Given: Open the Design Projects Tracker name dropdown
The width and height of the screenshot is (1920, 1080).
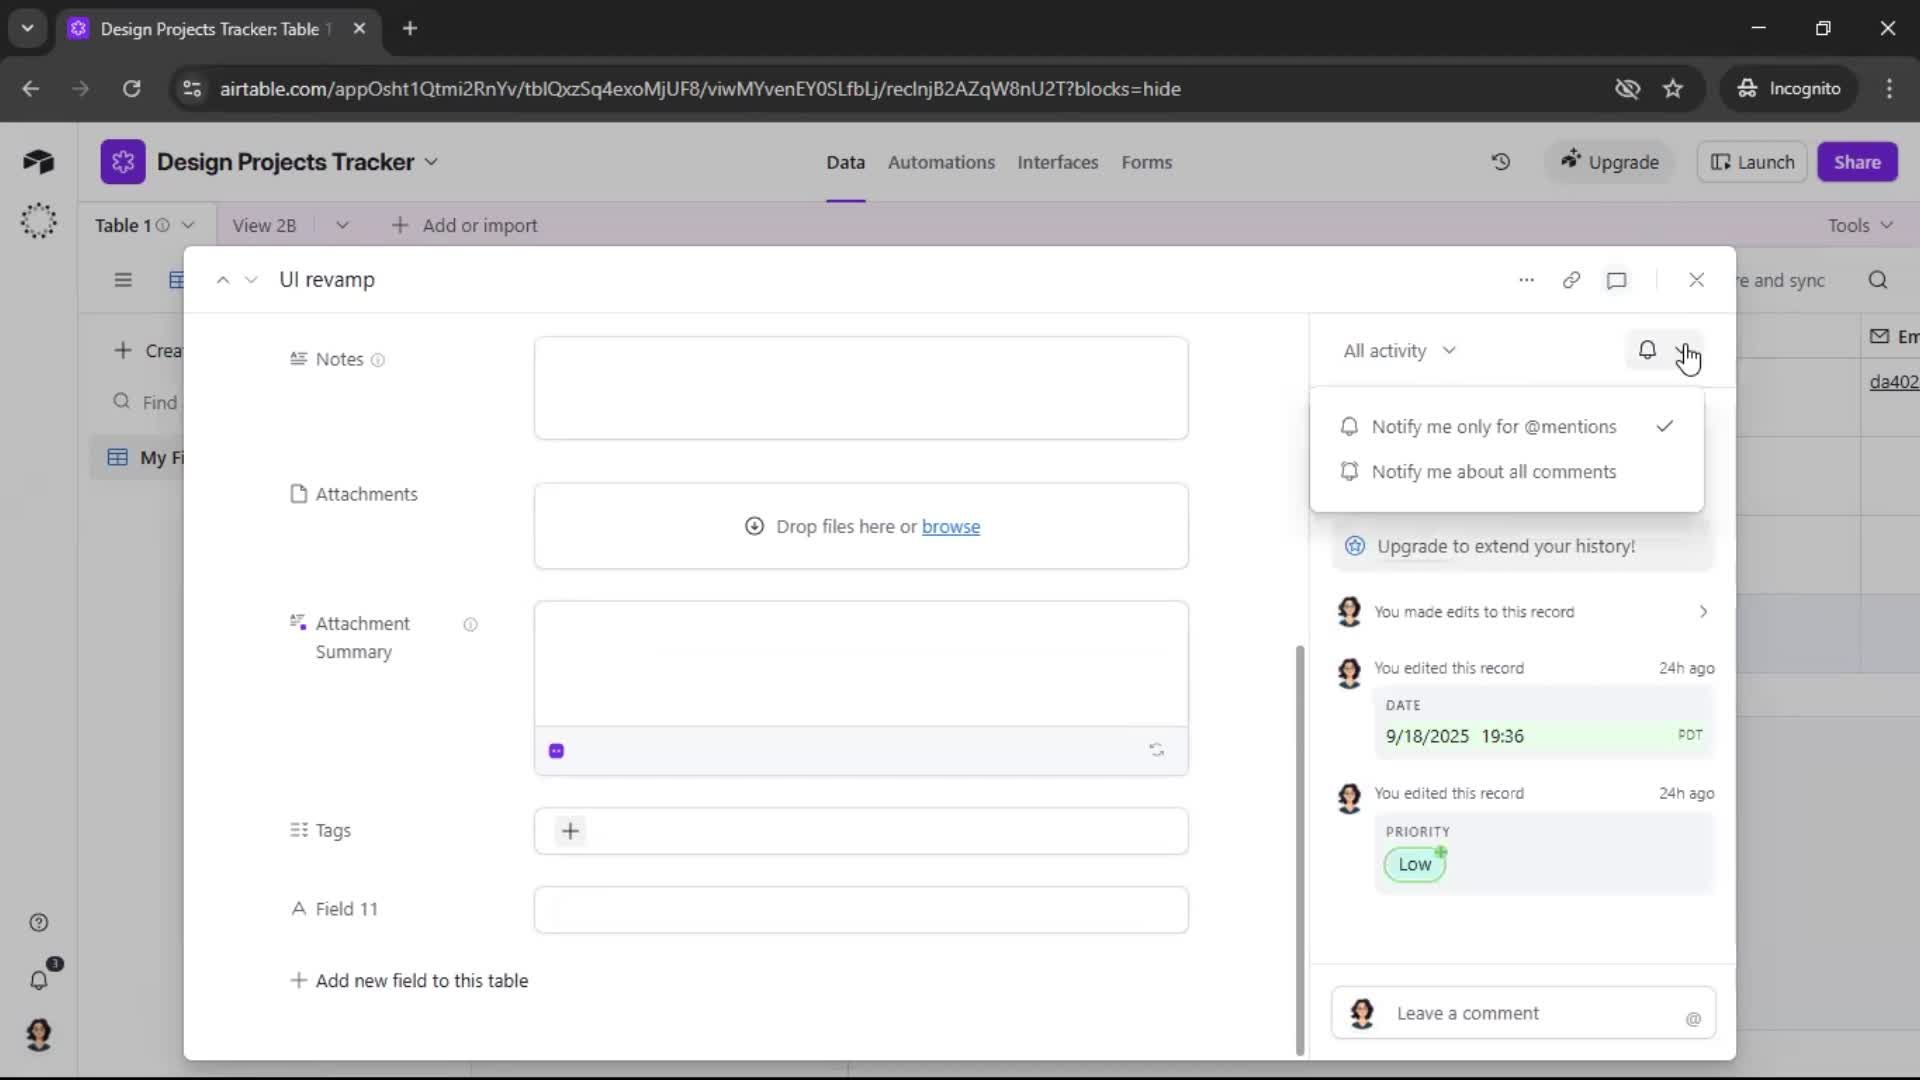Looking at the screenshot, I should pos(431,162).
